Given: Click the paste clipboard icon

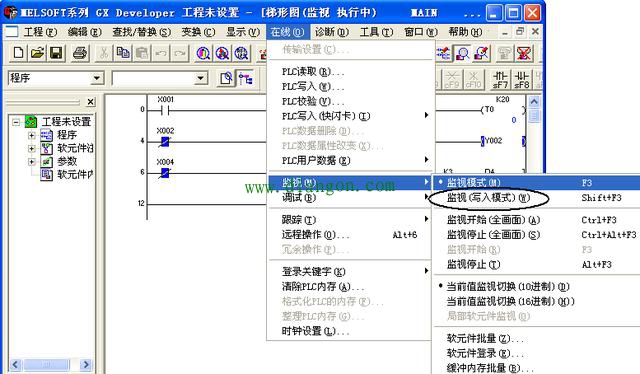Looking at the screenshot, I should (x=142, y=53).
